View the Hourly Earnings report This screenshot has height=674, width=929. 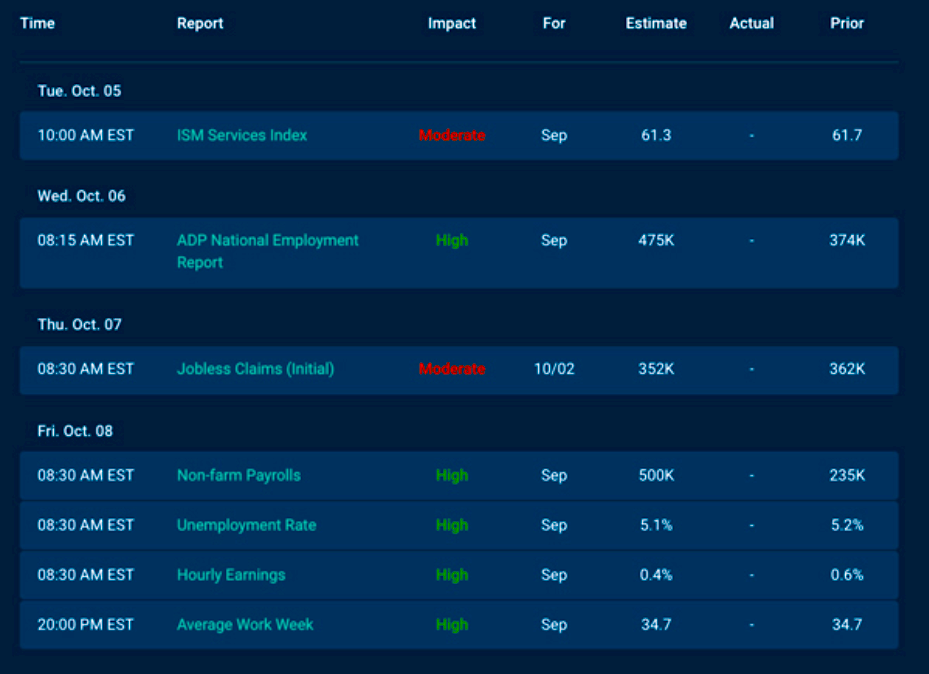pos(231,575)
